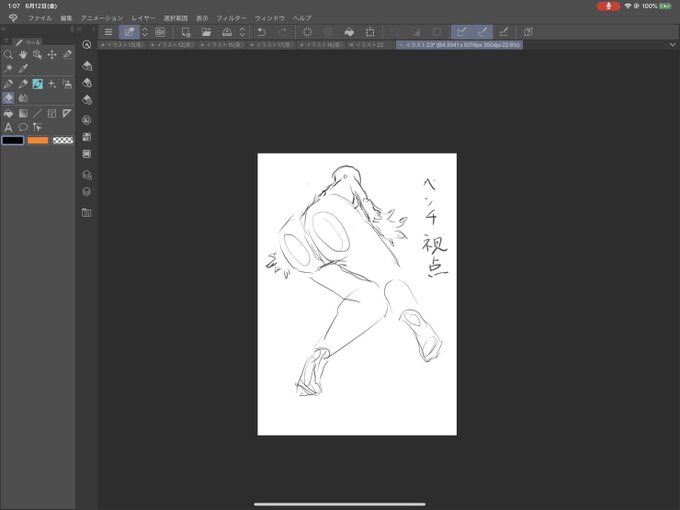680x510 pixels.
Task: Clear selection with dotted circle icon
Action: (307, 32)
